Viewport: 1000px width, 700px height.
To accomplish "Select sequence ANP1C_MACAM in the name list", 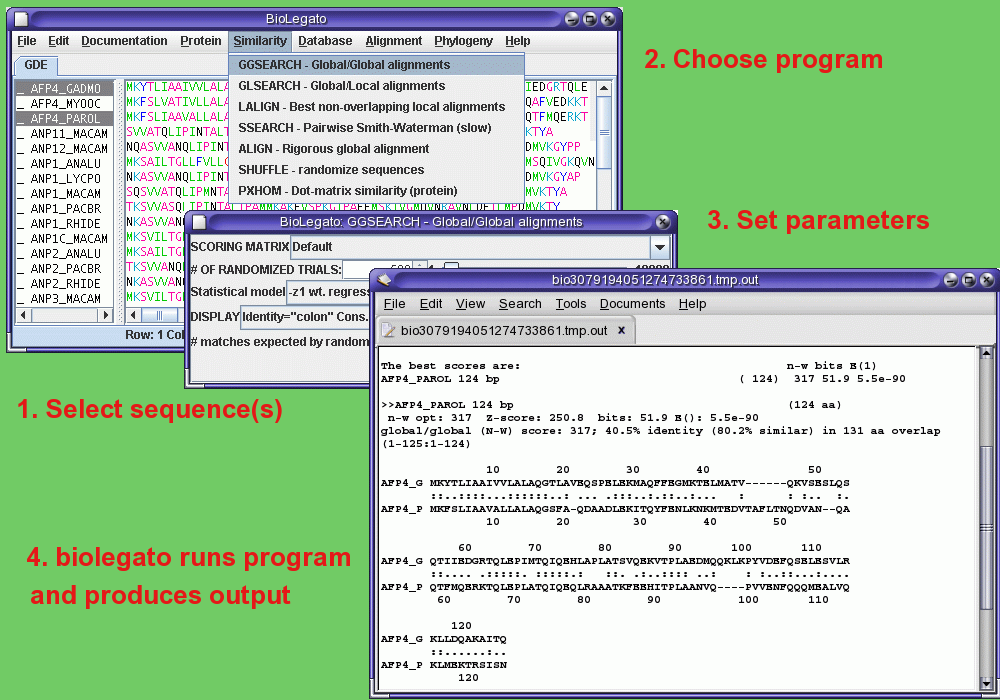I will click(x=65, y=238).
